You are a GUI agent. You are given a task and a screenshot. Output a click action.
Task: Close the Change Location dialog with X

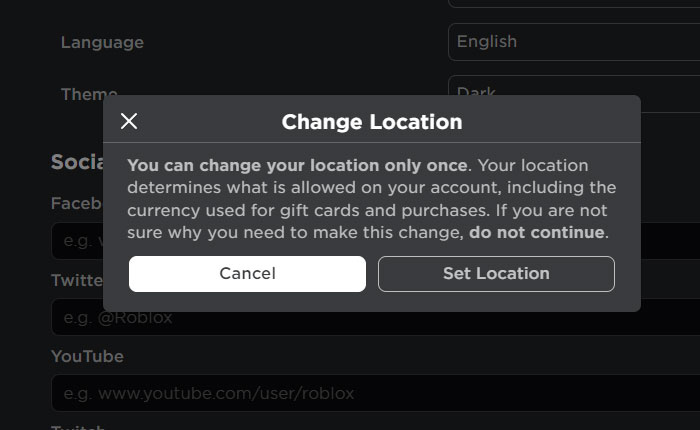(x=129, y=122)
